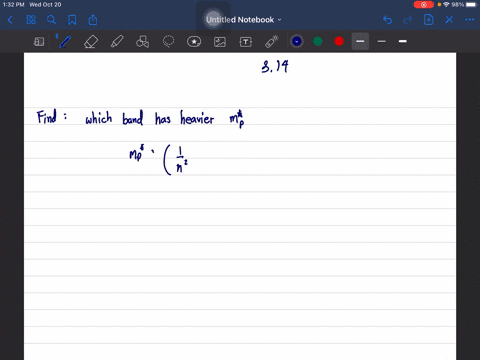480x360 pixels.
Task: Open the more options ellipsis menu
Action: click(x=470, y=20)
